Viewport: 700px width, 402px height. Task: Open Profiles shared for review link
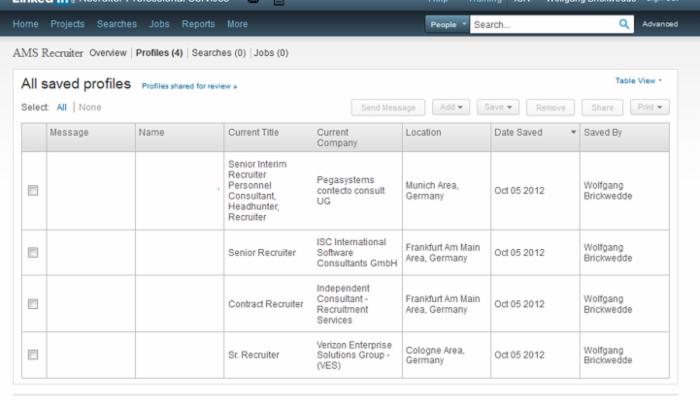coord(189,87)
